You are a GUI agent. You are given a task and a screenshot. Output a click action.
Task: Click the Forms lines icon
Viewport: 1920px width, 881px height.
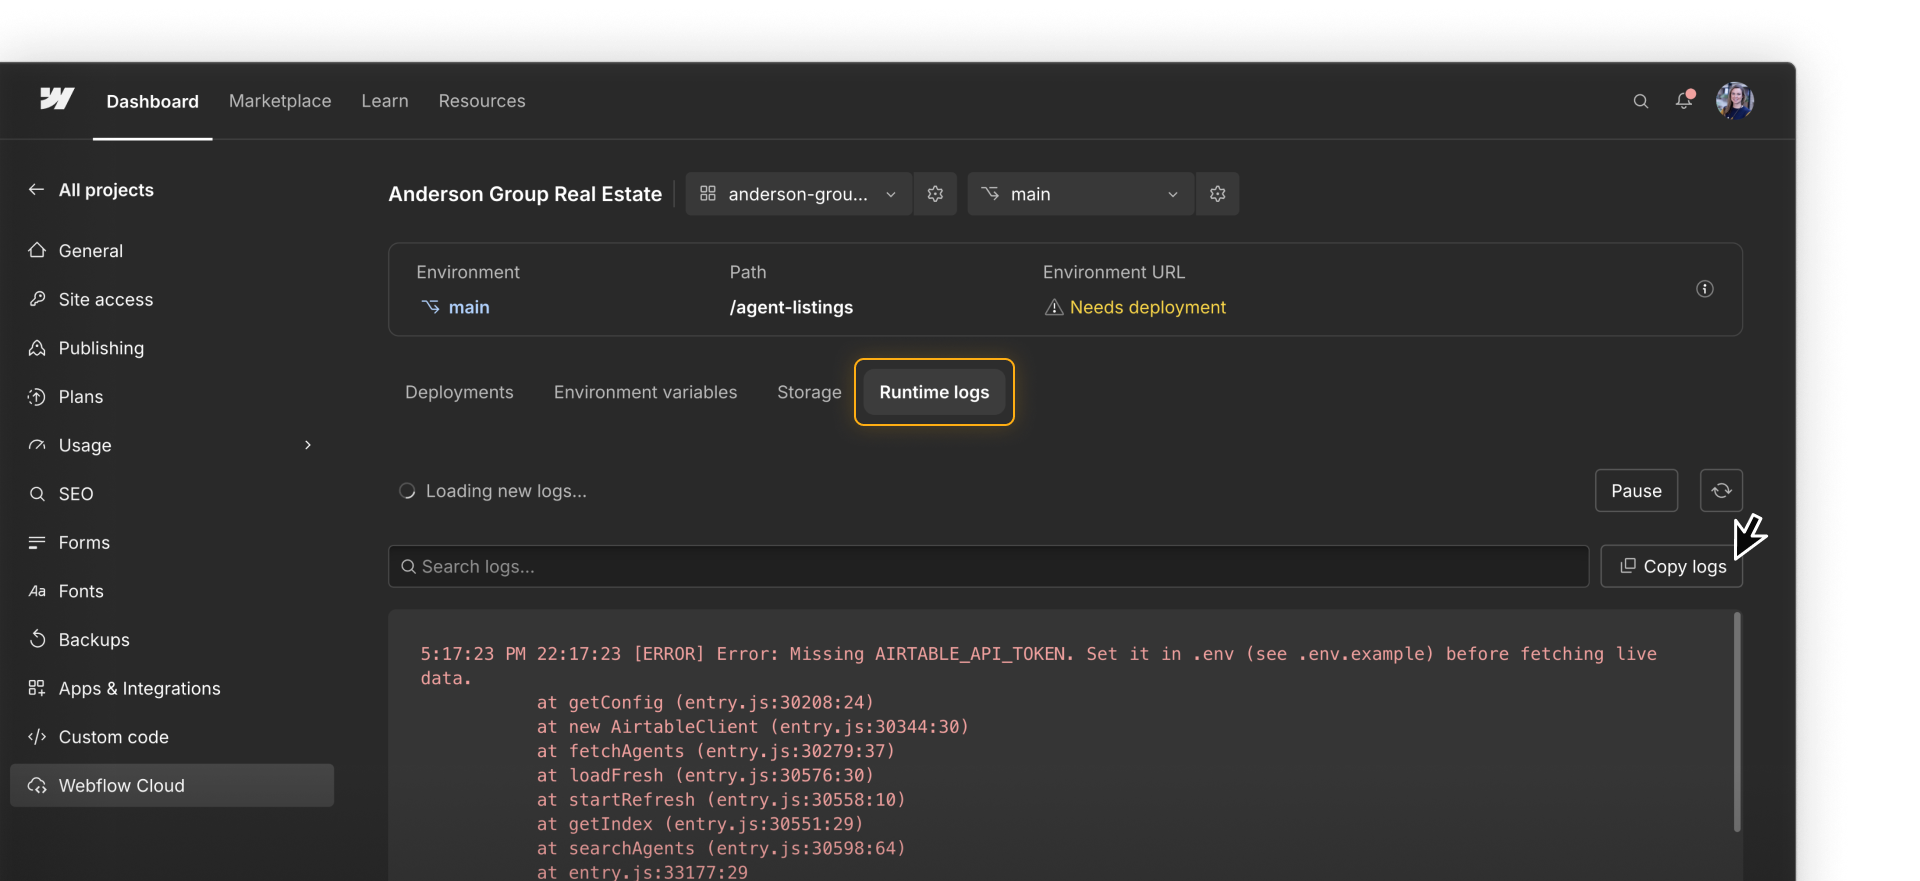(x=37, y=542)
